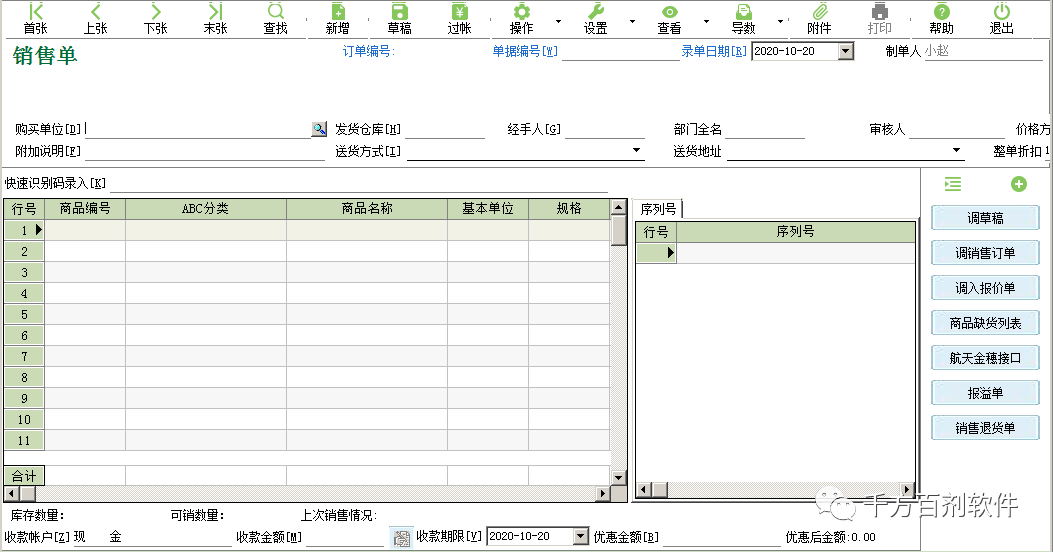Click the 帮助 help icon
Image resolution: width=1053 pixels, height=552 pixels.
(942, 19)
